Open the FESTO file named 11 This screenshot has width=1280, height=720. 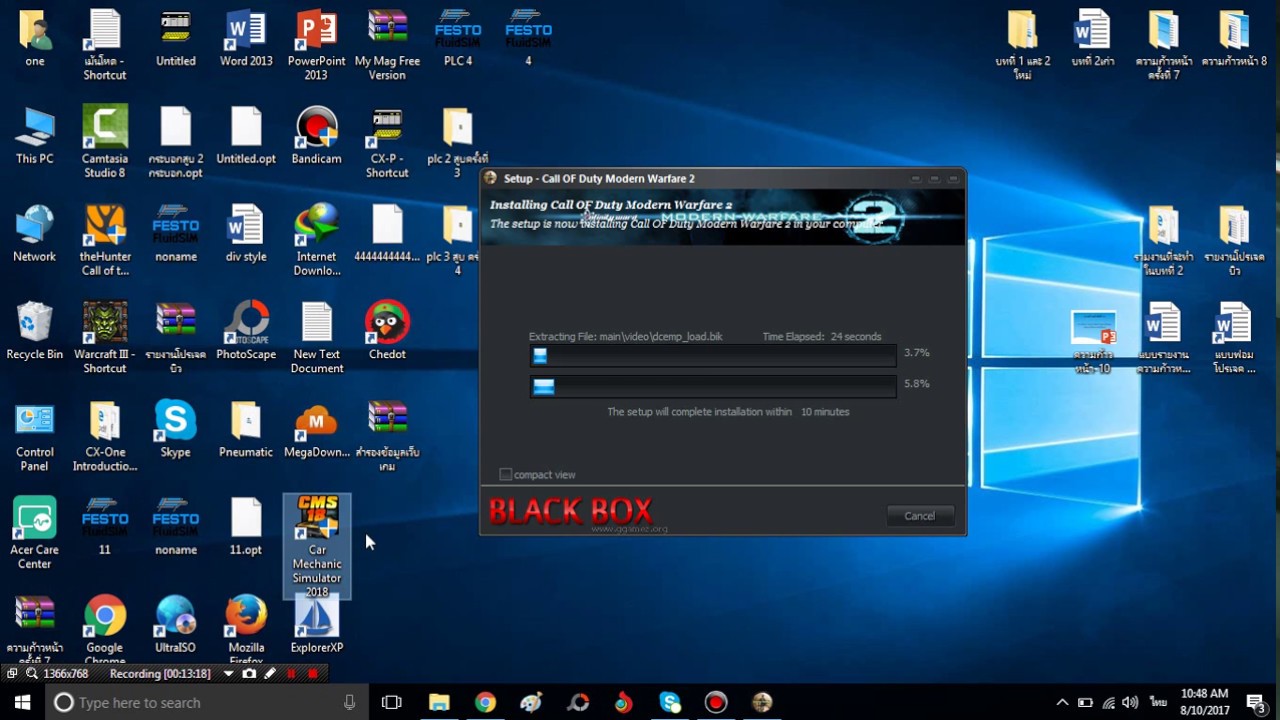105,527
